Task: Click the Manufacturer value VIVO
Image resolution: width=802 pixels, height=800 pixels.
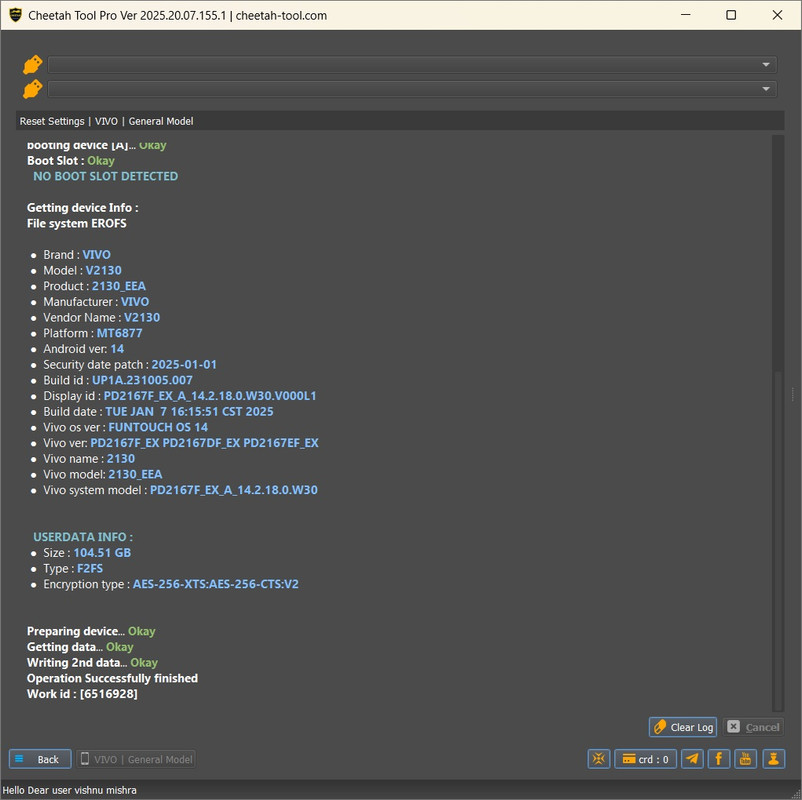Action: click(135, 302)
